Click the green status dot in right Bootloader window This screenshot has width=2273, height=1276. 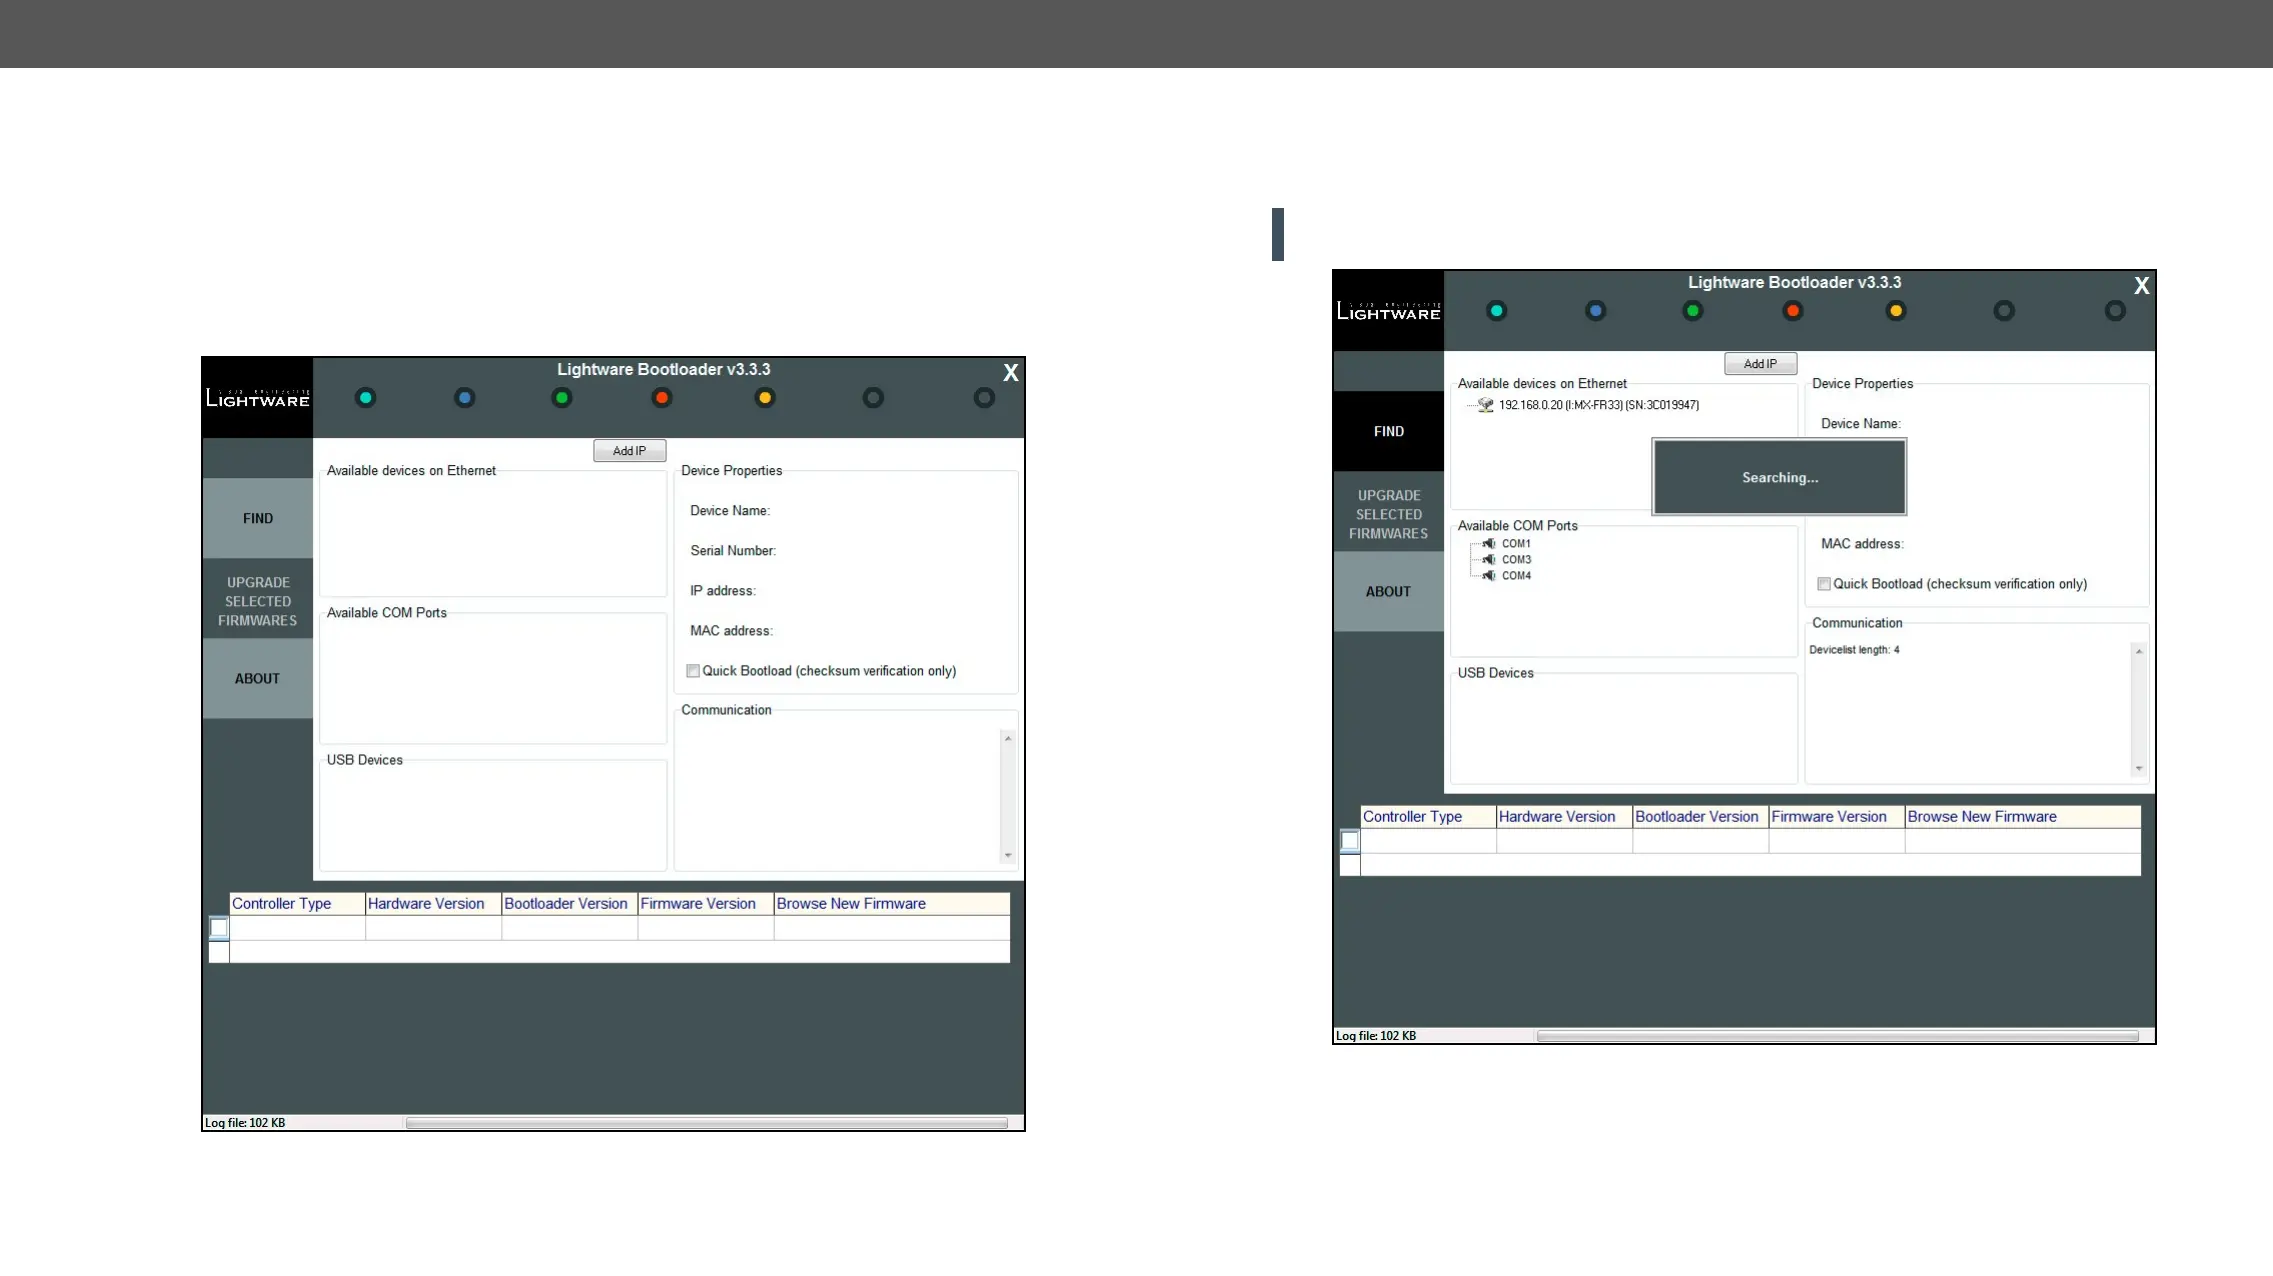click(x=1693, y=311)
